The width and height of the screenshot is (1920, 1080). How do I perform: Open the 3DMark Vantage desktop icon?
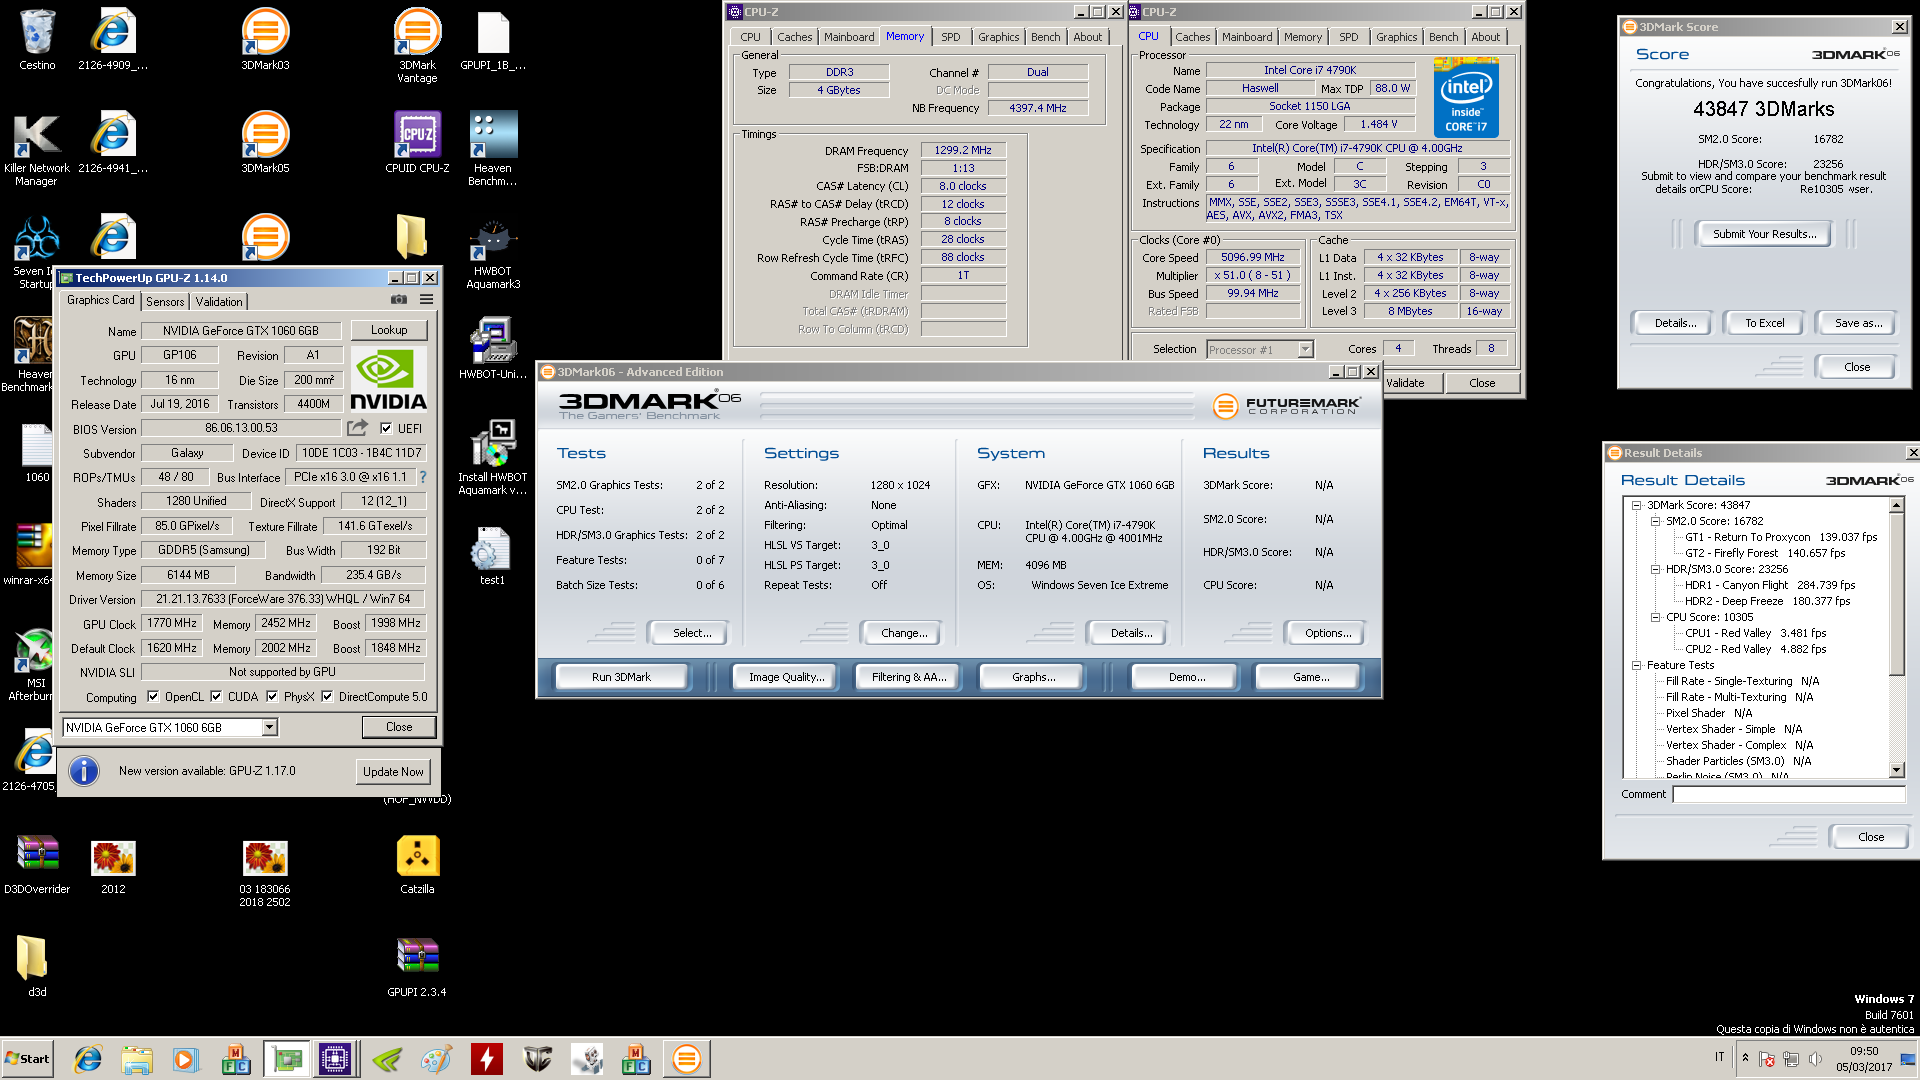(x=417, y=45)
